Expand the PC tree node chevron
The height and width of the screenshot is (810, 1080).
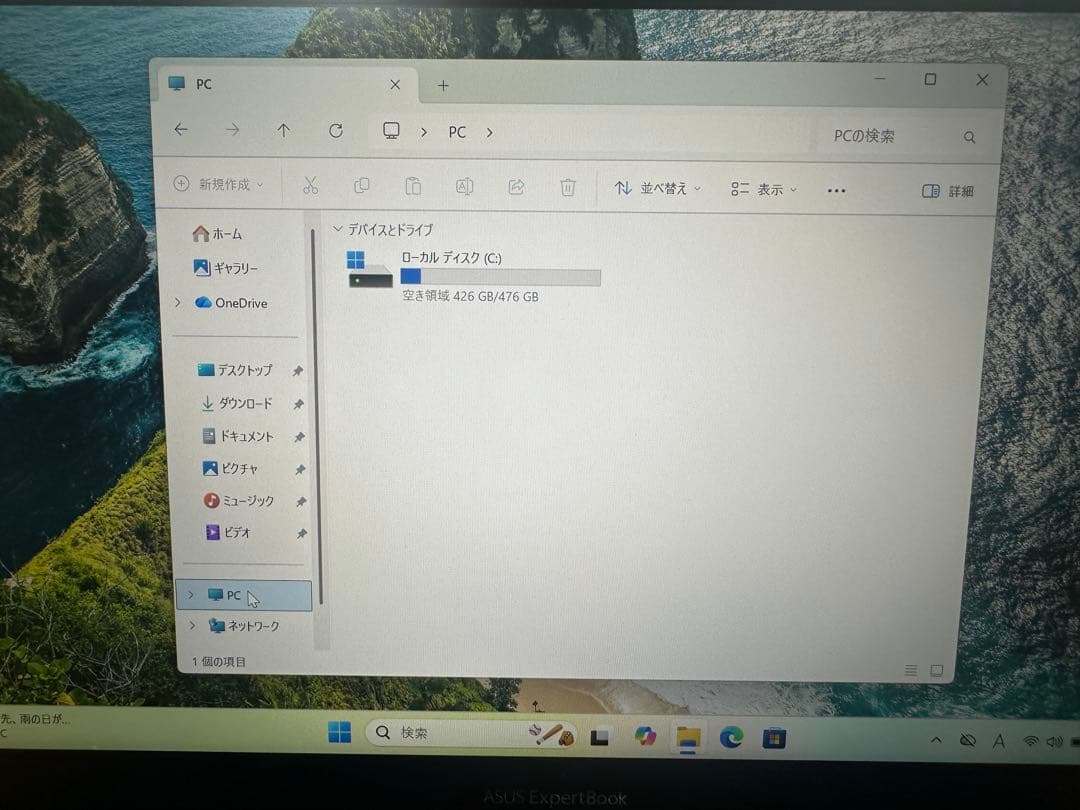coord(191,594)
